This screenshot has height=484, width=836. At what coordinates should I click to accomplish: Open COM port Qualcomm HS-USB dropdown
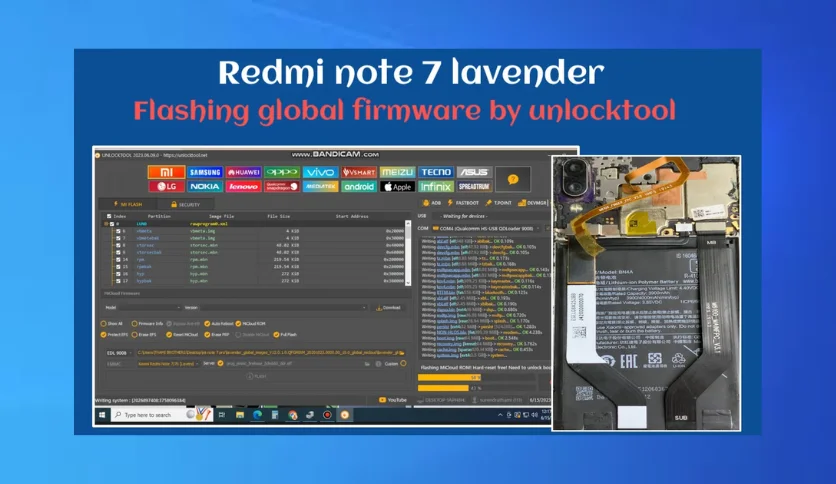pos(486,229)
